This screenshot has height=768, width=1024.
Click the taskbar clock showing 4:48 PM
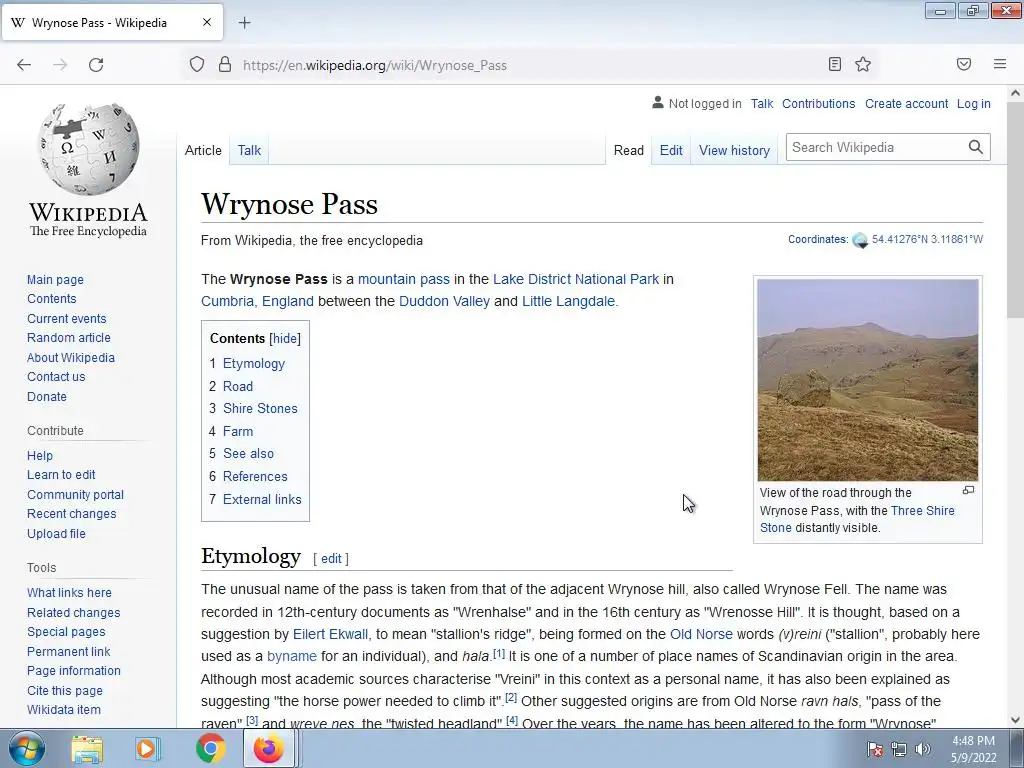coord(973,749)
